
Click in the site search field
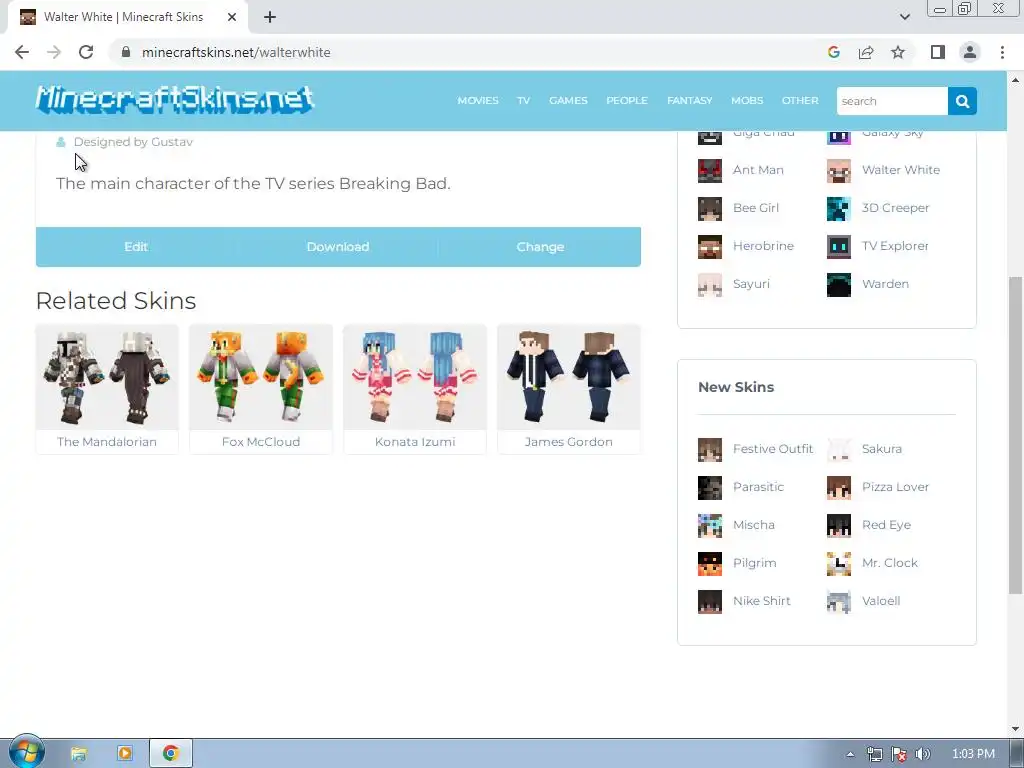coord(892,101)
